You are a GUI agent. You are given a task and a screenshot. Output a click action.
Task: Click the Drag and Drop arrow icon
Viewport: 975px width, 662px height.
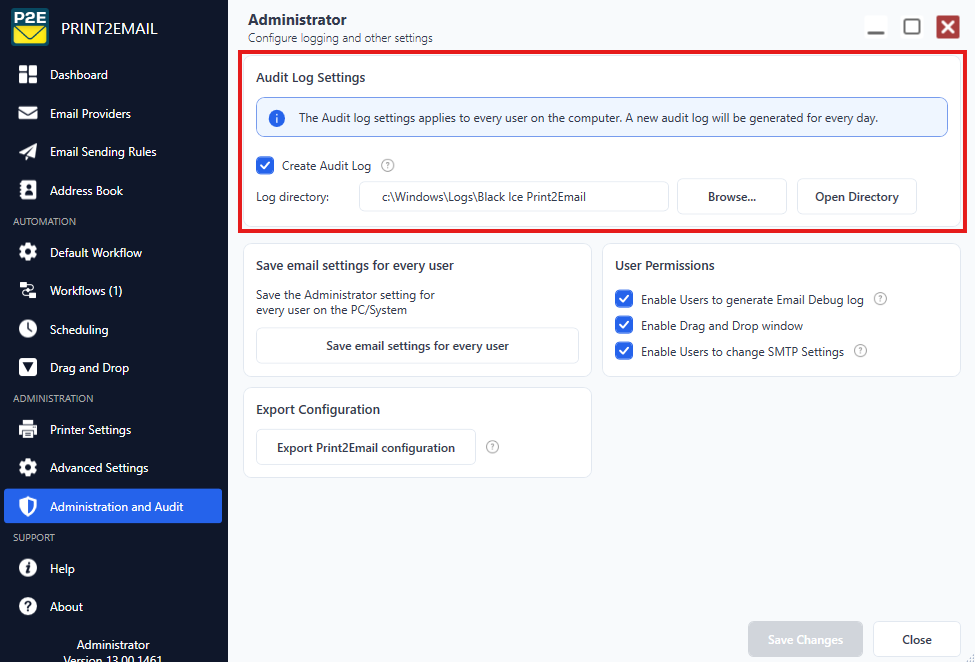(x=28, y=367)
